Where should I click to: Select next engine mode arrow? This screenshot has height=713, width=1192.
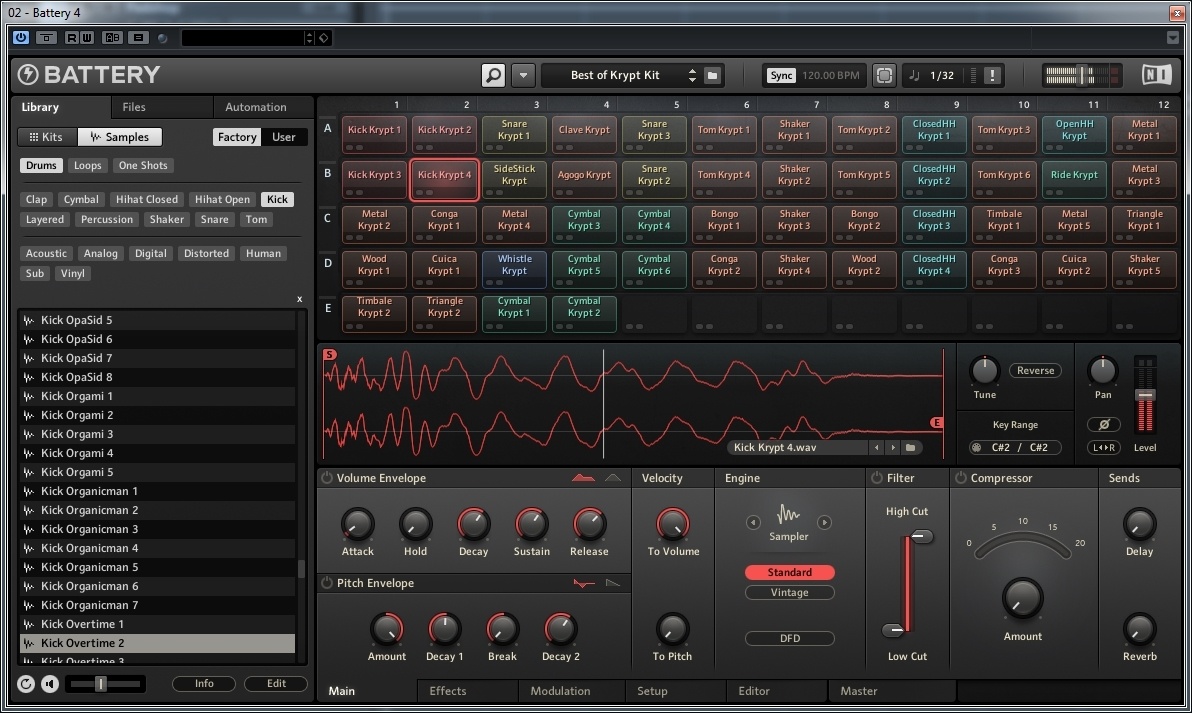pyautogui.click(x=824, y=522)
